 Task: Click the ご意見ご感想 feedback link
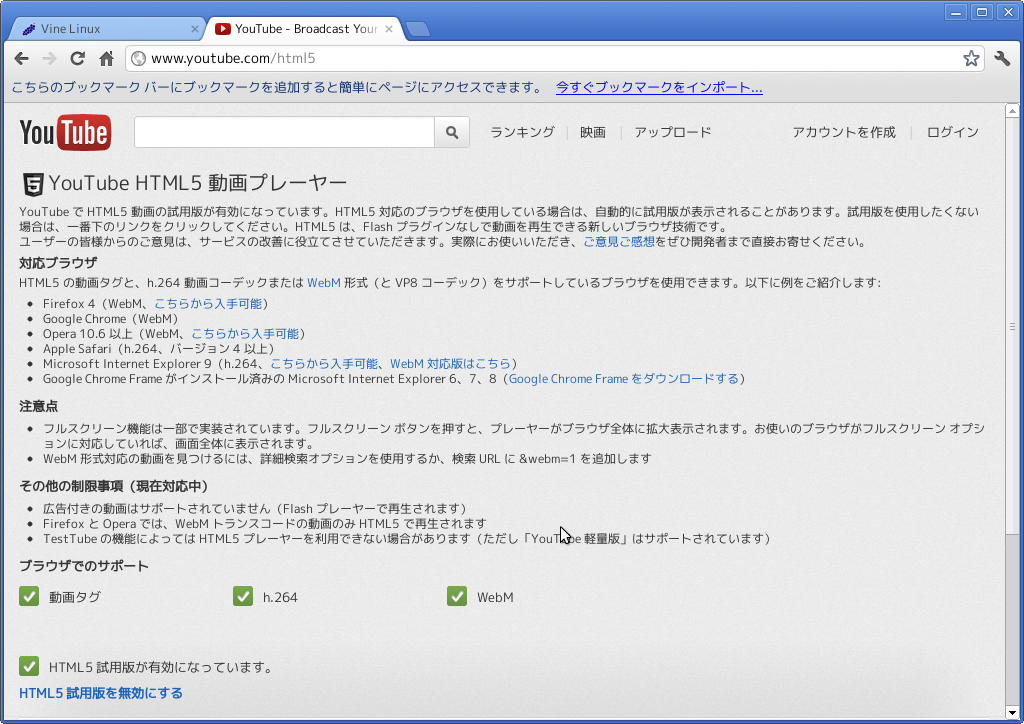[618, 242]
